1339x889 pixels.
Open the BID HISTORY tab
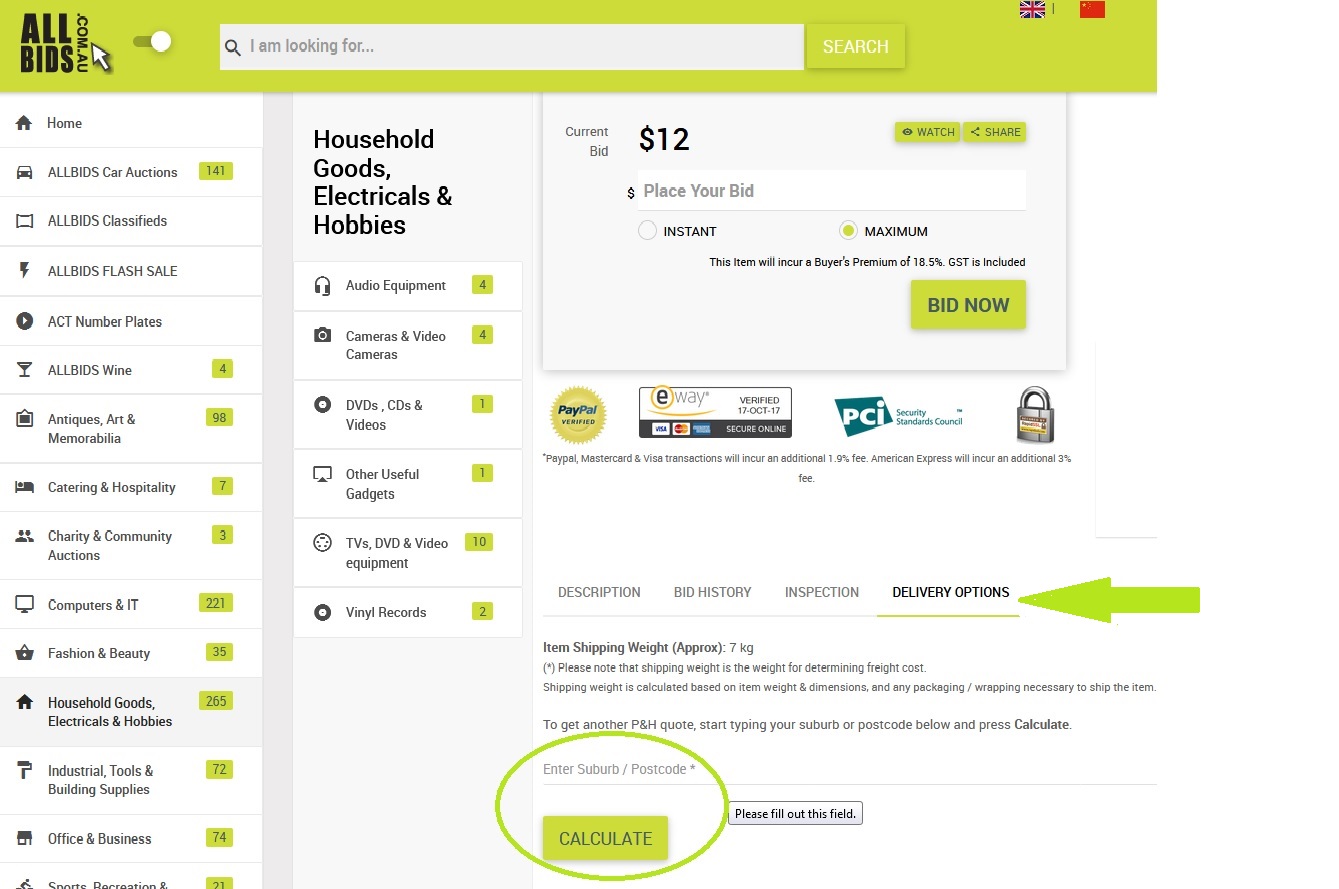coord(712,592)
